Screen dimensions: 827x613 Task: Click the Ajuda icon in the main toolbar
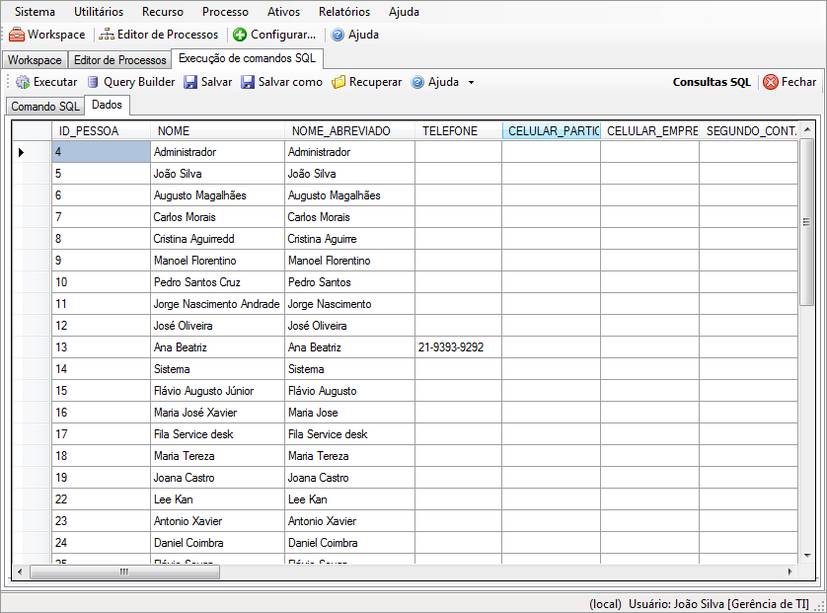pyautogui.click(x=338, y=35)
